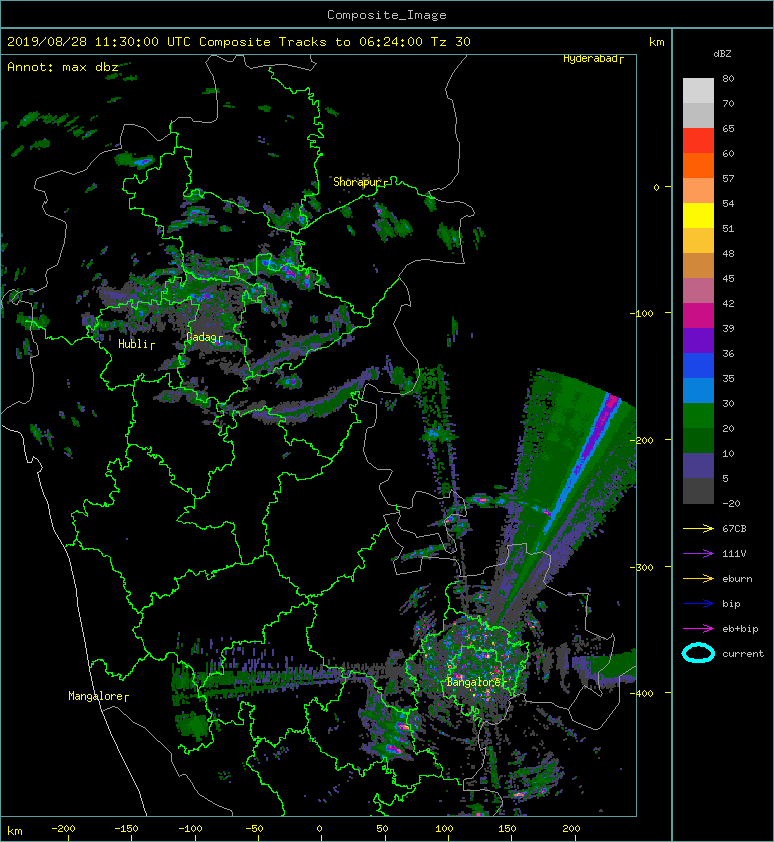The width and height of the screenshot is (774, 842).
Task: Click the 111V purple arrow legend icon
Action: (x=698, y=554)
